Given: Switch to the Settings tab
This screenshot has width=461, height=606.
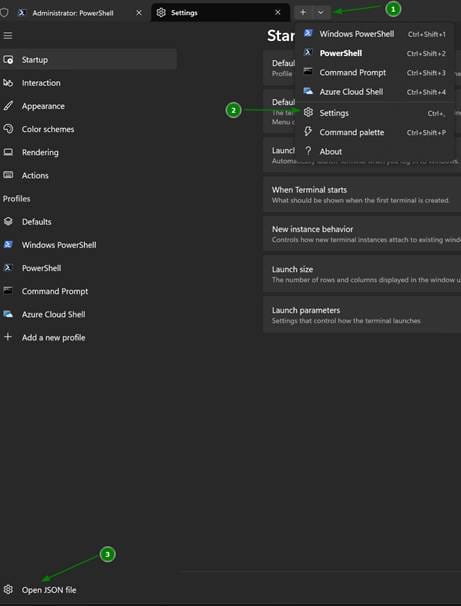Looking at the screenshot, I should (x=220, y=13).
